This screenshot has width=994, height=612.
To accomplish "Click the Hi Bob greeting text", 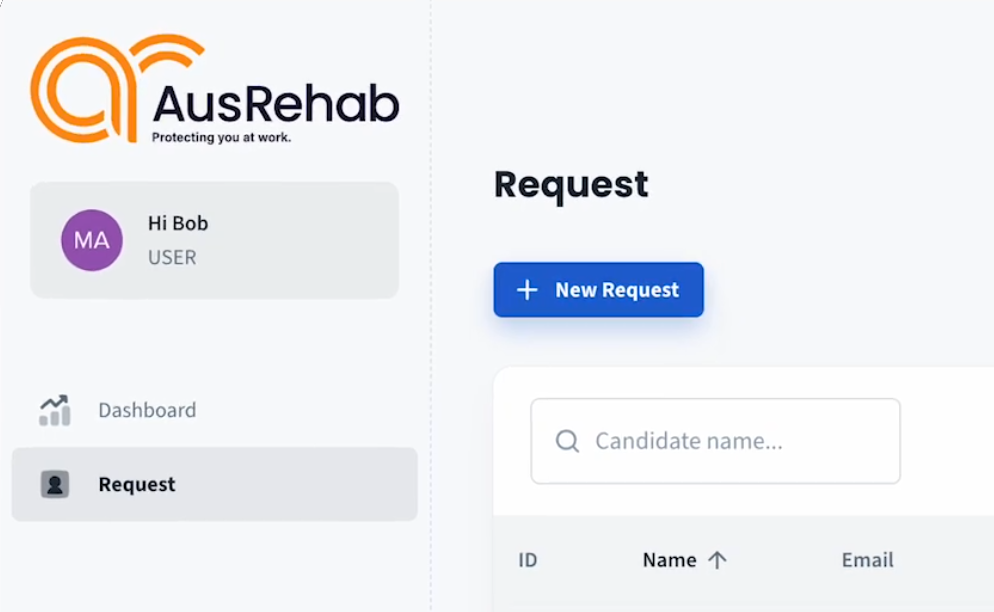I will (178, 223).
